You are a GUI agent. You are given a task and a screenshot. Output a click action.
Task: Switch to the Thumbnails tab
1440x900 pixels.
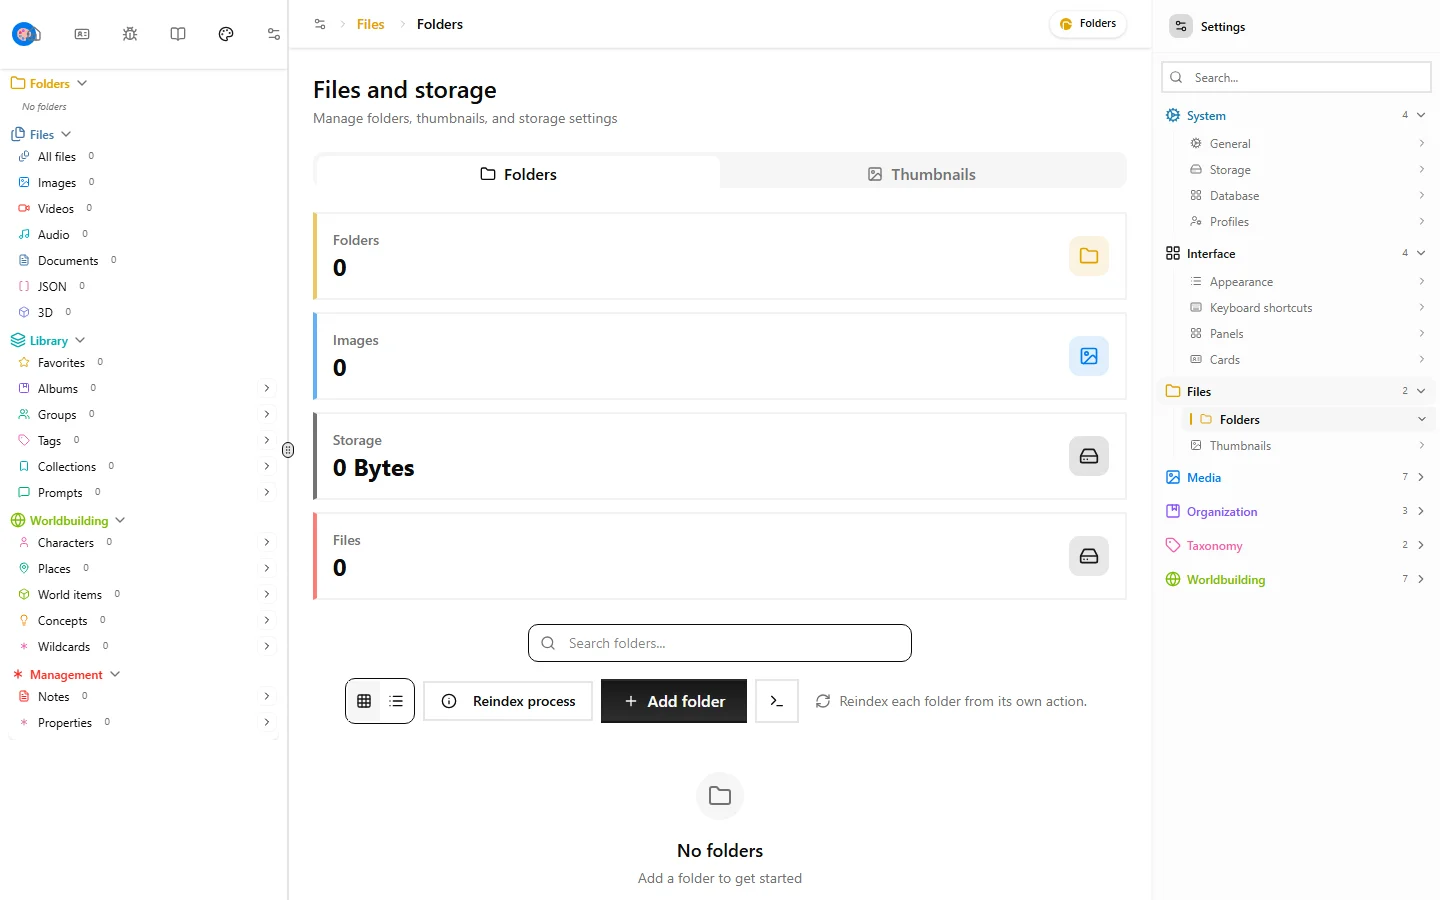[922, 174]
